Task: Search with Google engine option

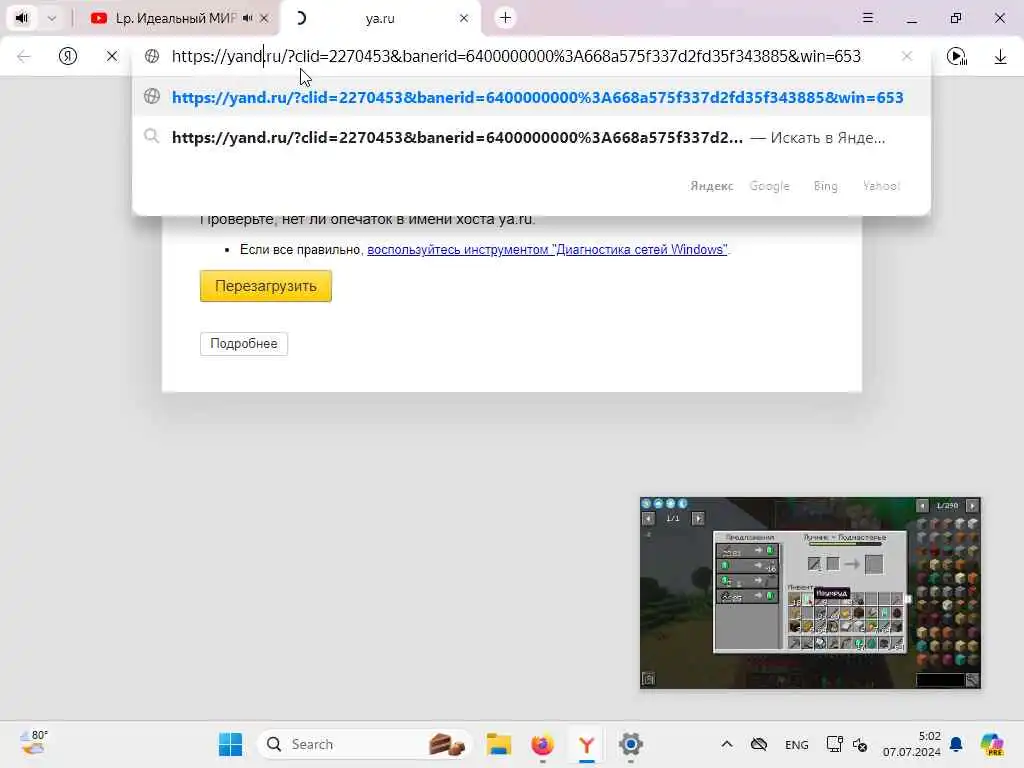Action: (x=769, y=186)
